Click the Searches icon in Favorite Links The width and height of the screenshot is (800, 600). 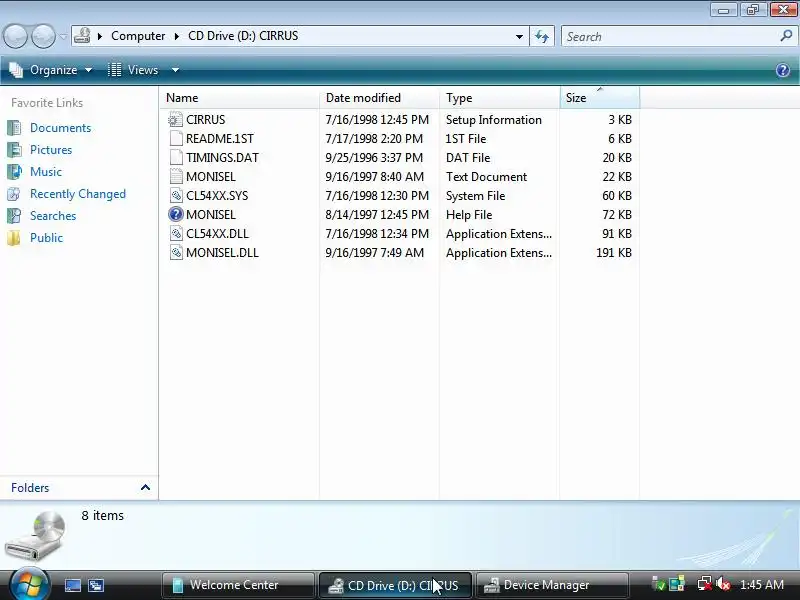point(14,216)
